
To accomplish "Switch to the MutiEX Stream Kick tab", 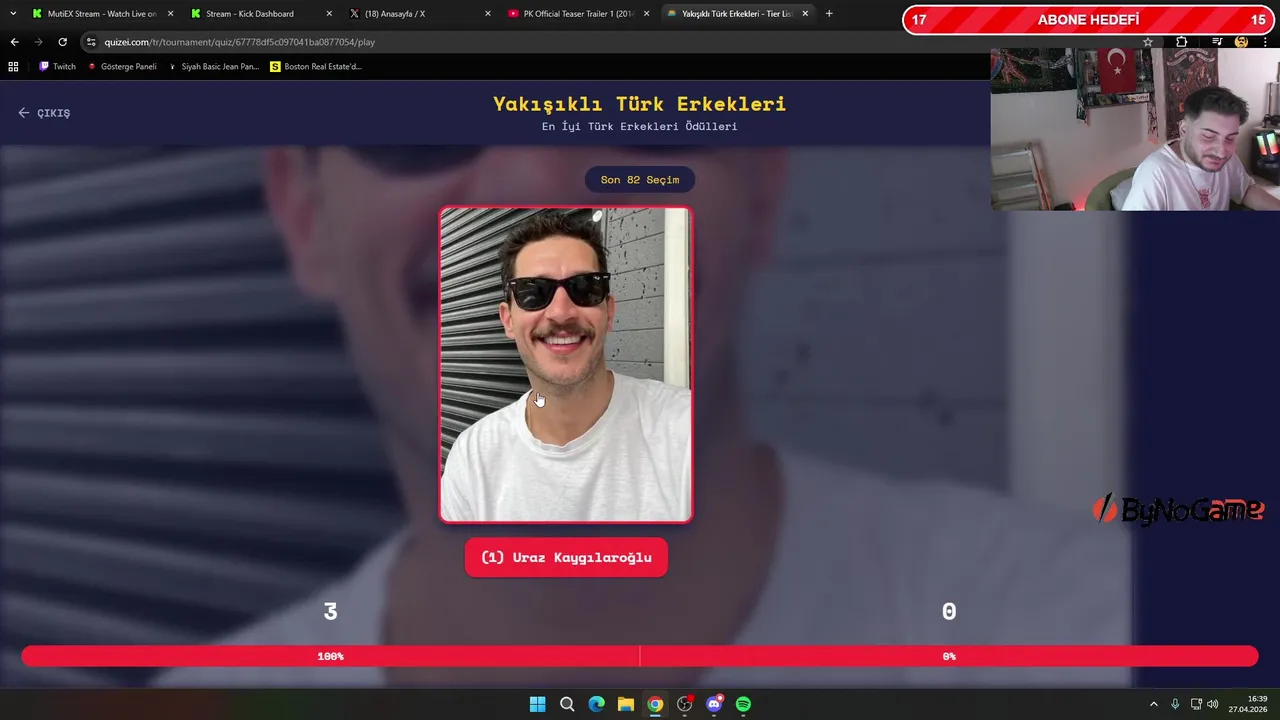I will click(102, 14).
